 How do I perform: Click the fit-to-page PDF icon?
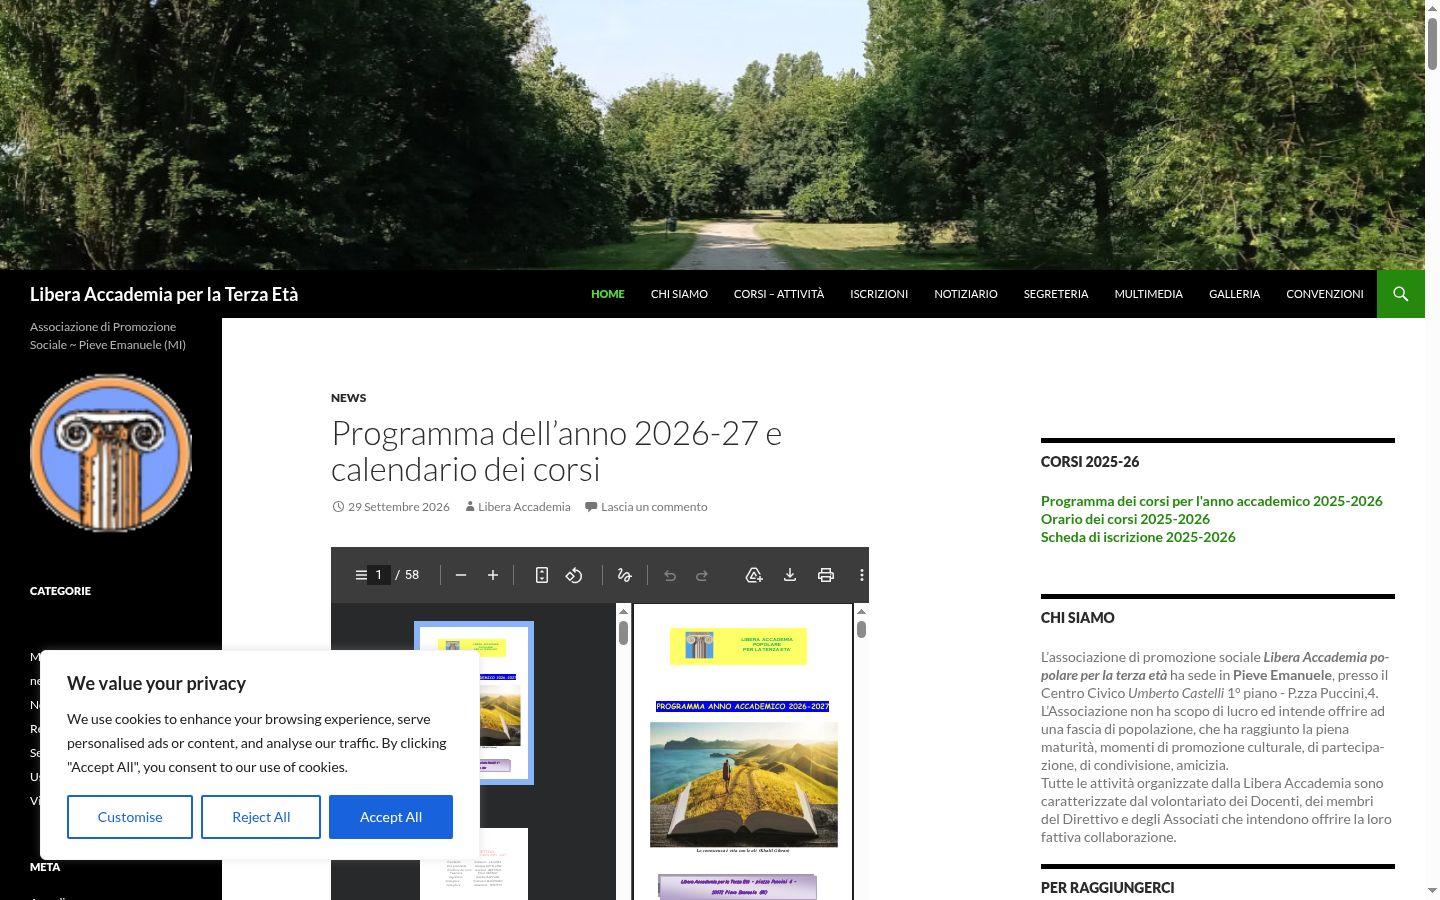[x=542, y=575]
